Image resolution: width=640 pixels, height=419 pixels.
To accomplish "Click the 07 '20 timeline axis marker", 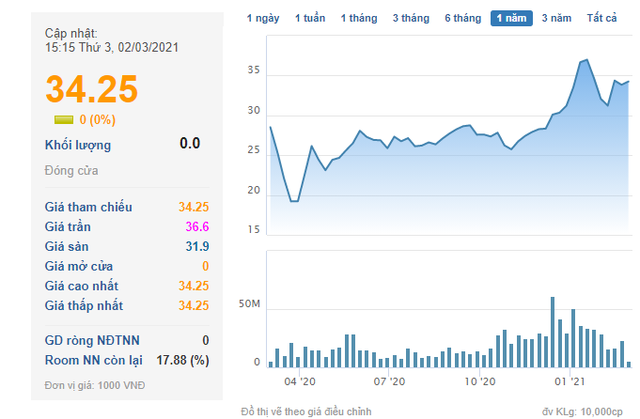I will (x=389, y=381).
